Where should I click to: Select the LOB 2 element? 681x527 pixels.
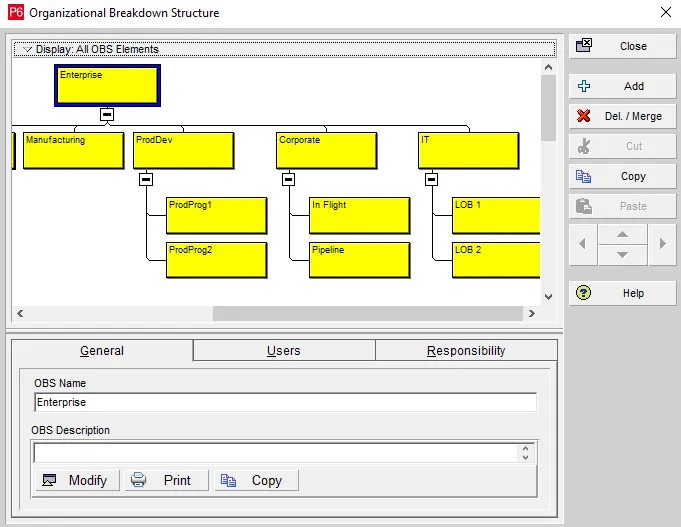496,260
